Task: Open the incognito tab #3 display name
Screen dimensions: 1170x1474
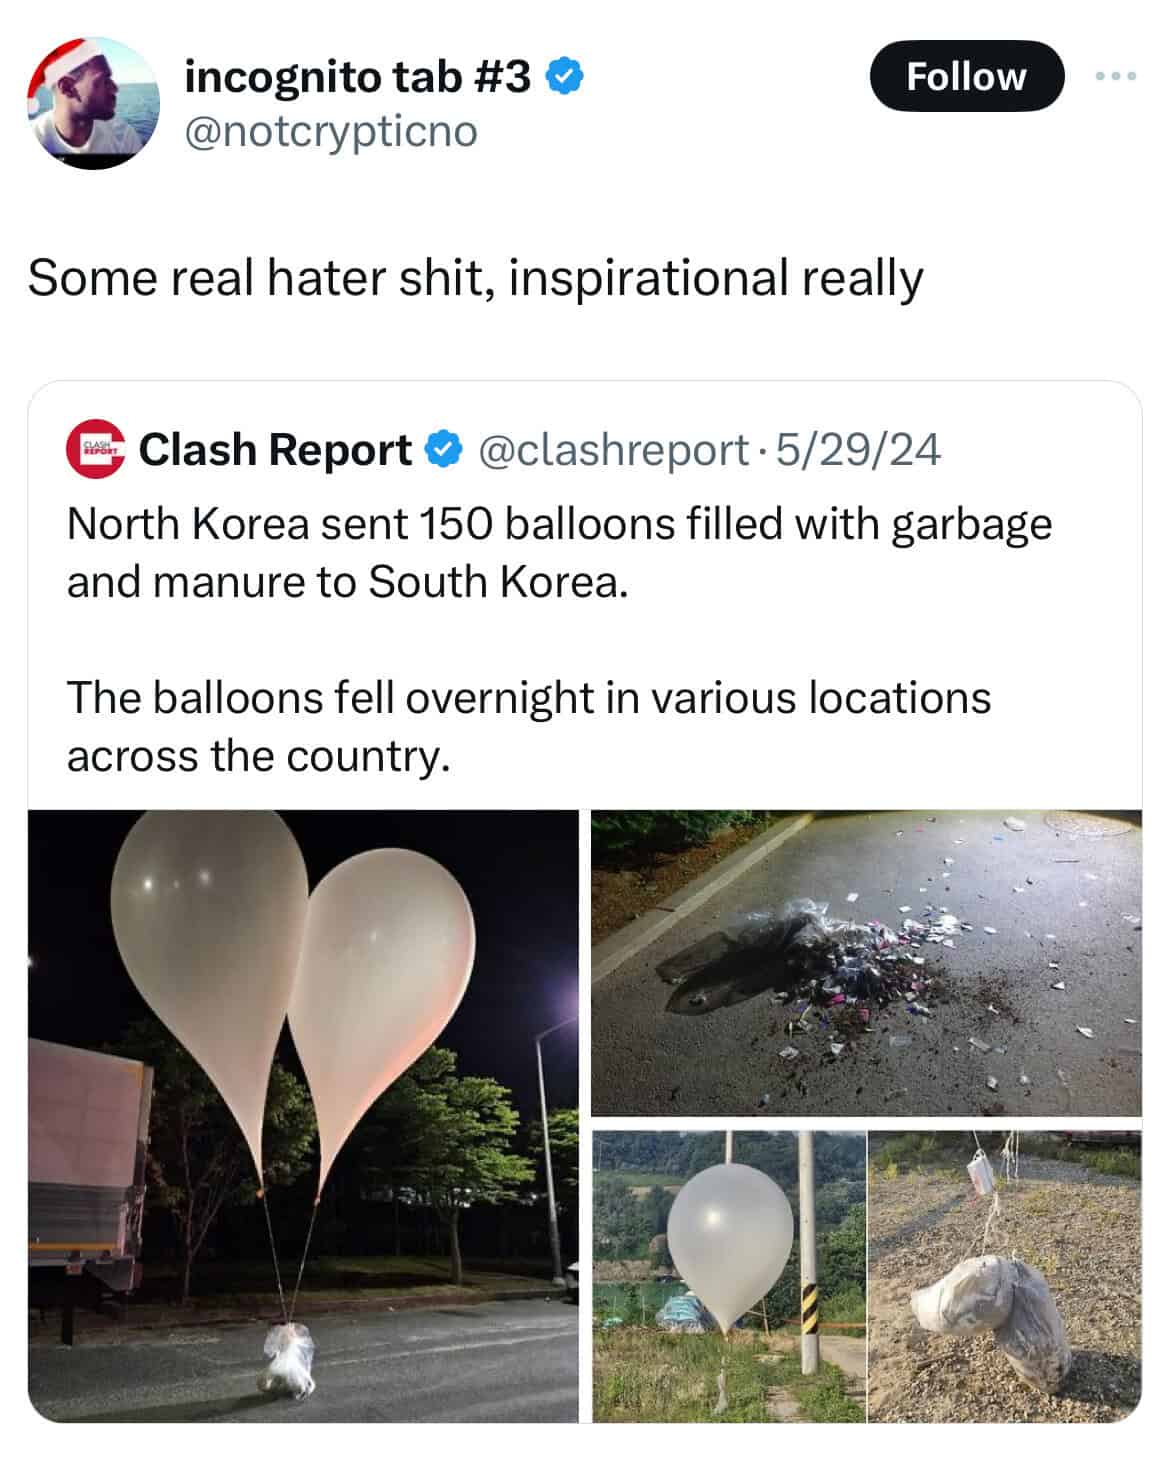Action: tap(358, 77)
